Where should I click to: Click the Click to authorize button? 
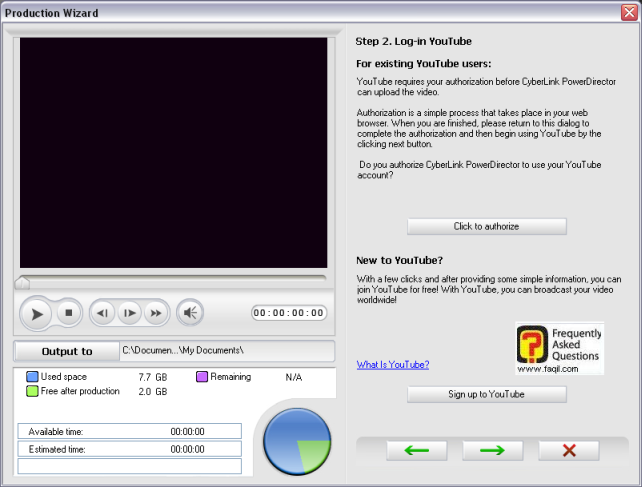tap(486, 227)
